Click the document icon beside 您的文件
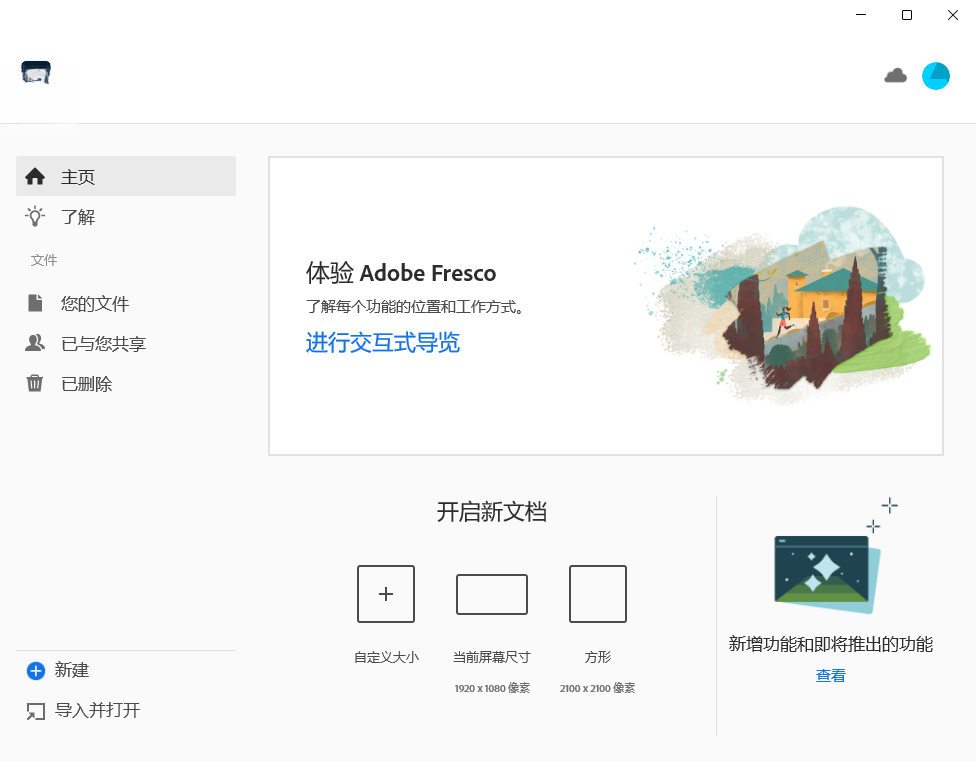The image size is (976, 761). (35, 303)
